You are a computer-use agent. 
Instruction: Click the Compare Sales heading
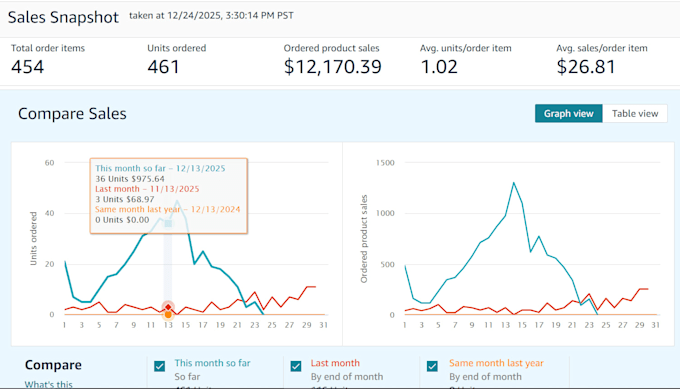coord(72,114)
